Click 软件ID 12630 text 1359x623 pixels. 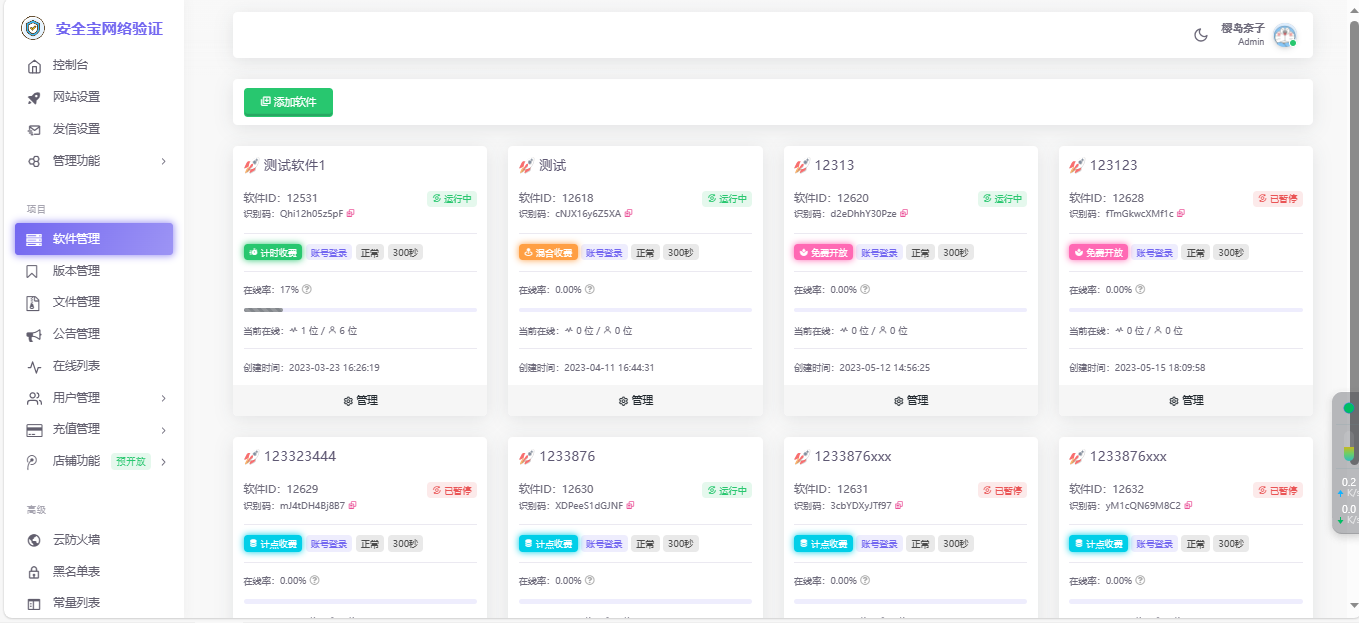point(556,490)
